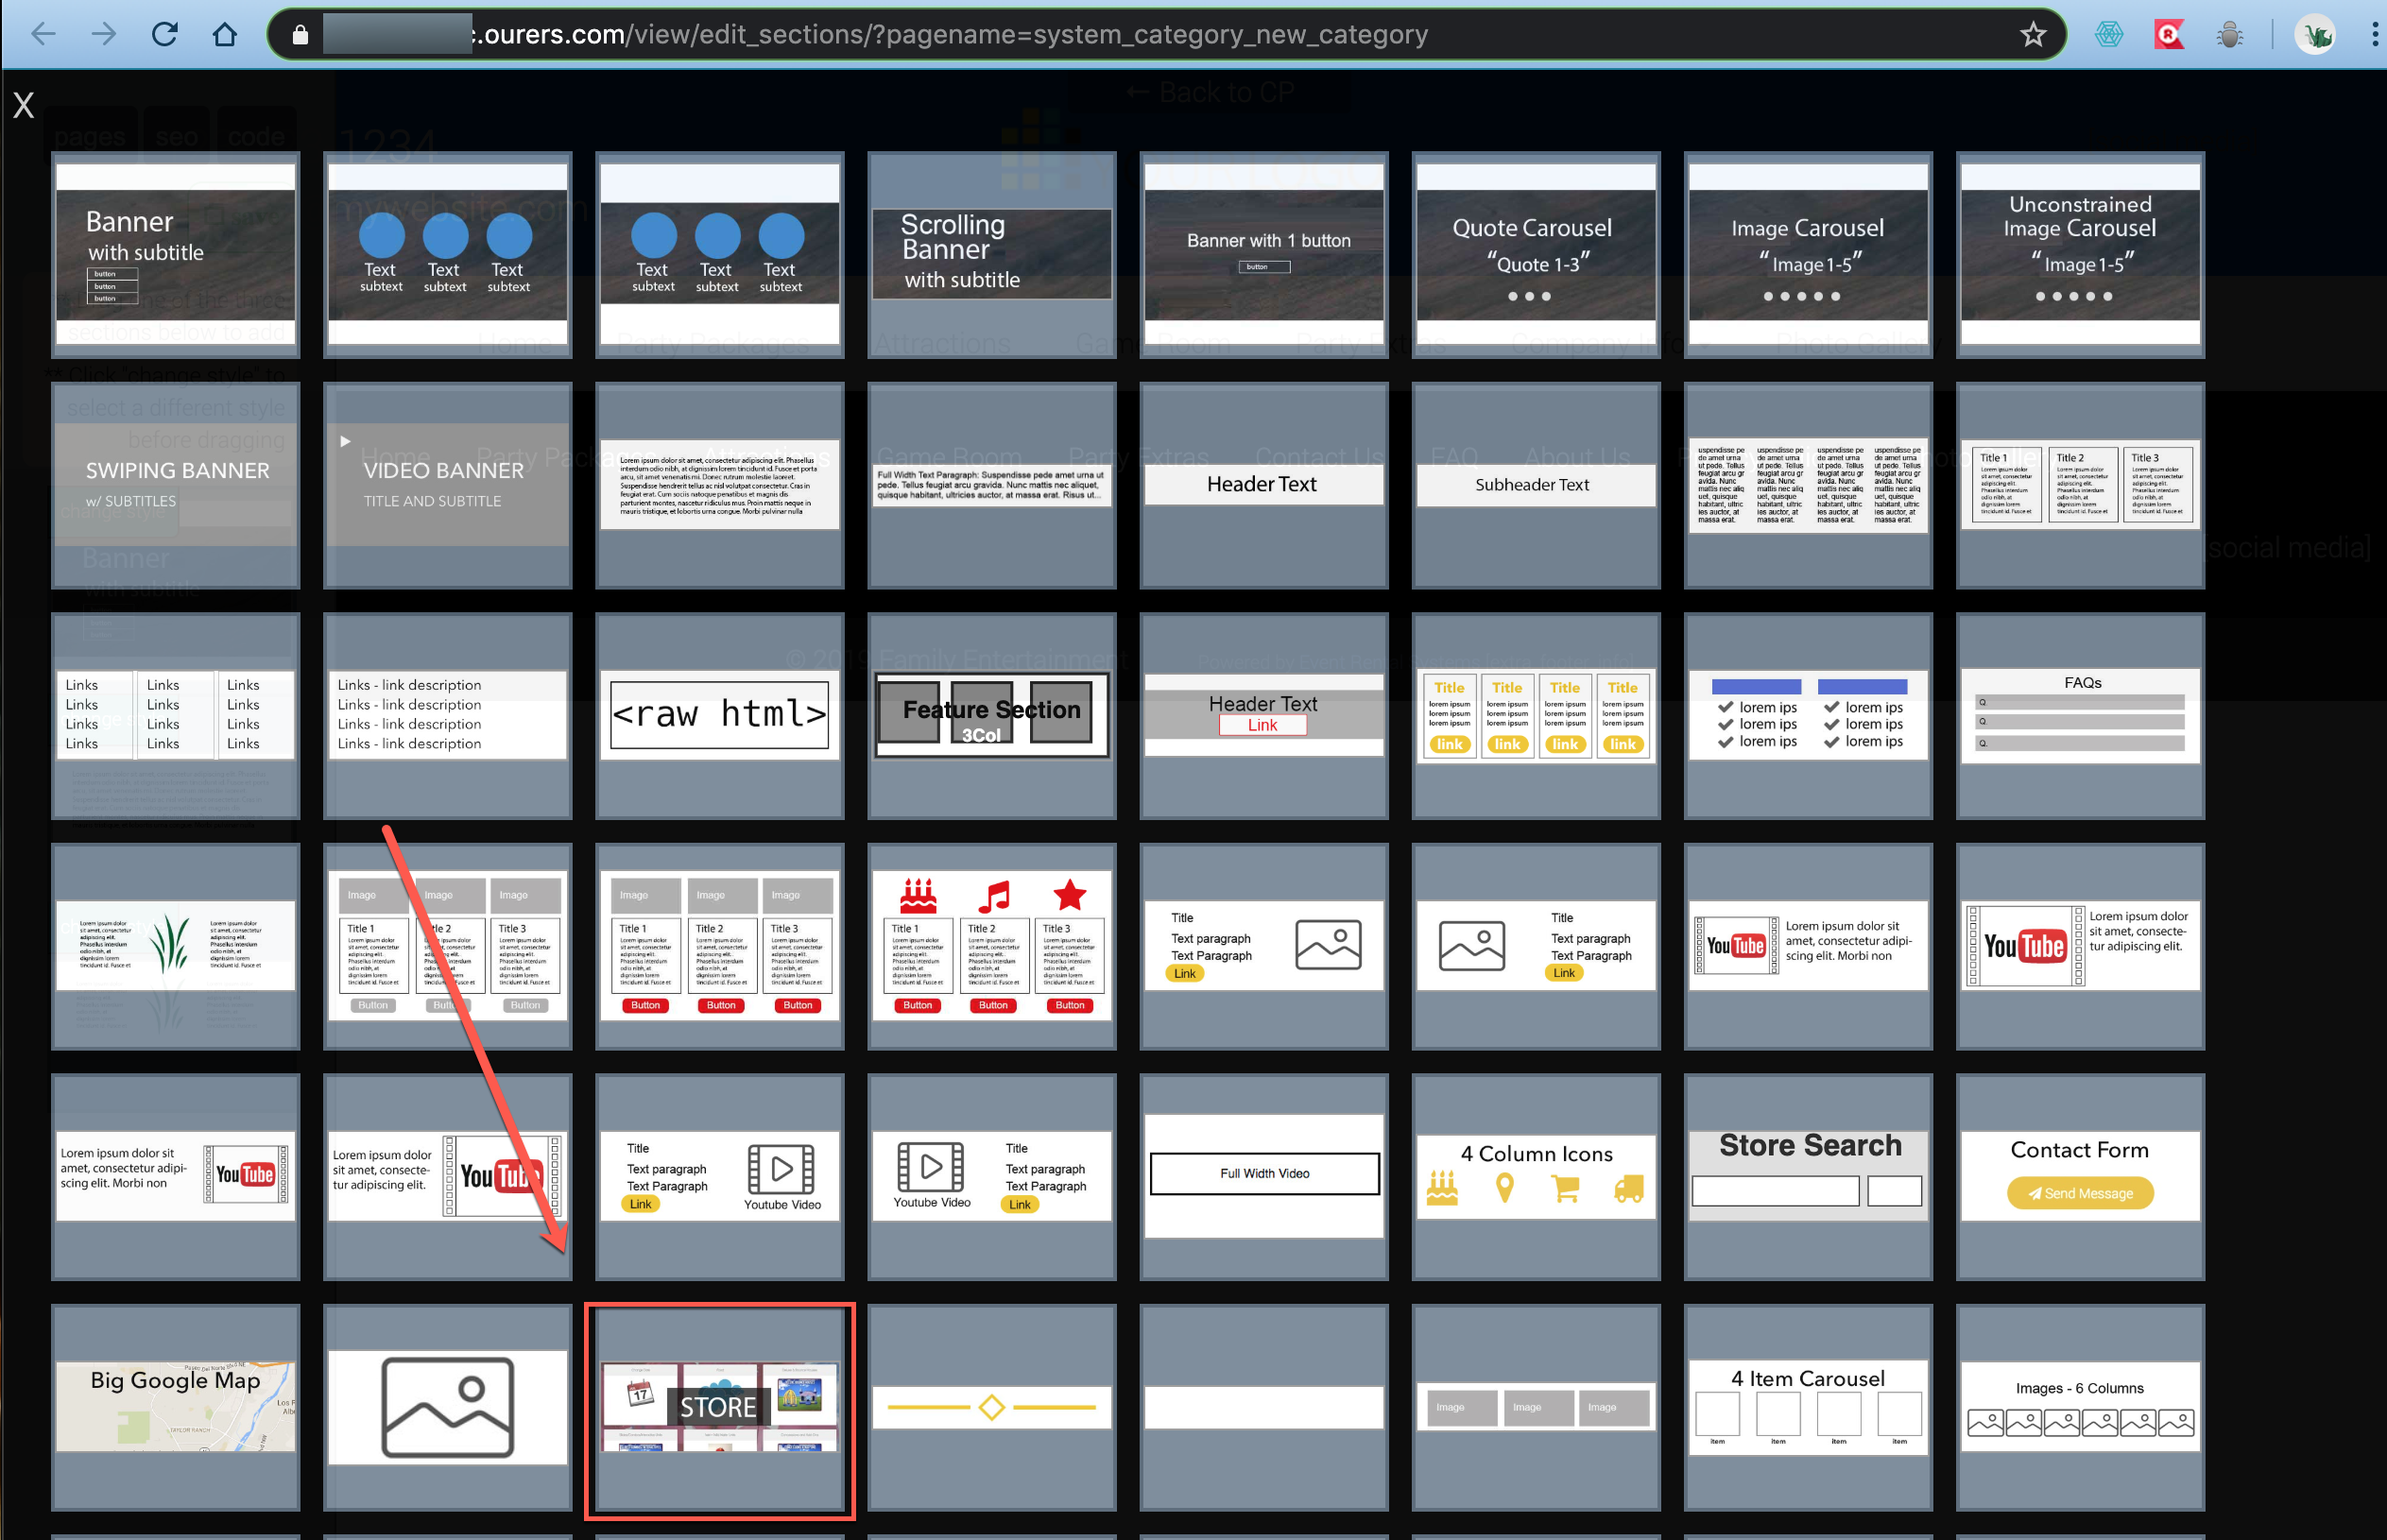Choose the Swiping Banner section
The image size is (2387, 1540).
click(176, 485)
